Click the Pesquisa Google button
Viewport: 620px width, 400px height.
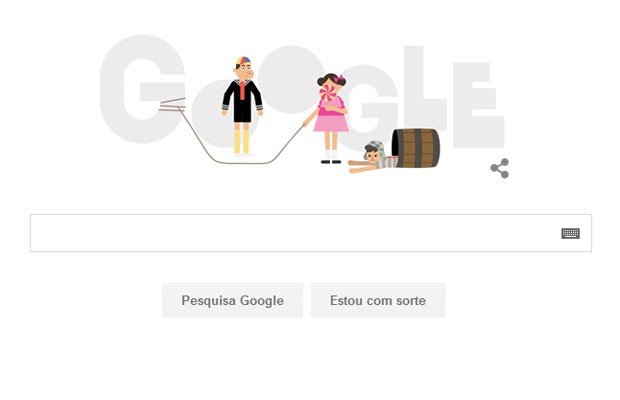(x=232, y=300)
